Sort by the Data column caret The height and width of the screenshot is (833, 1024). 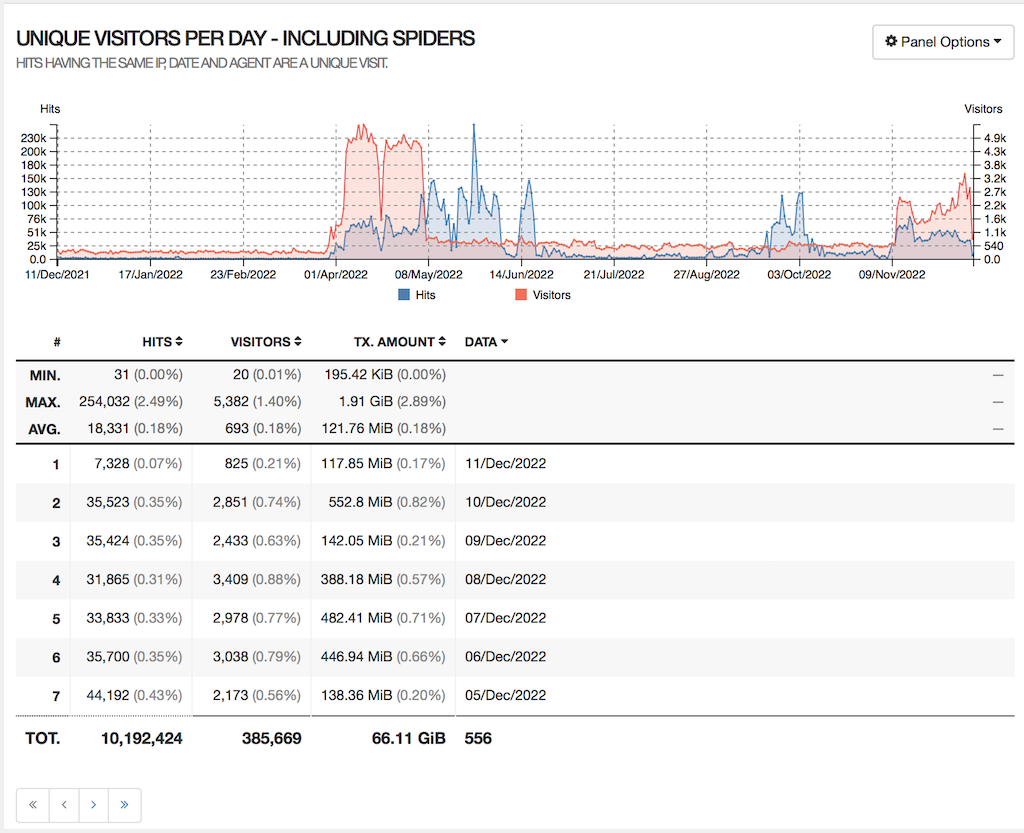[x=504, y=342]
